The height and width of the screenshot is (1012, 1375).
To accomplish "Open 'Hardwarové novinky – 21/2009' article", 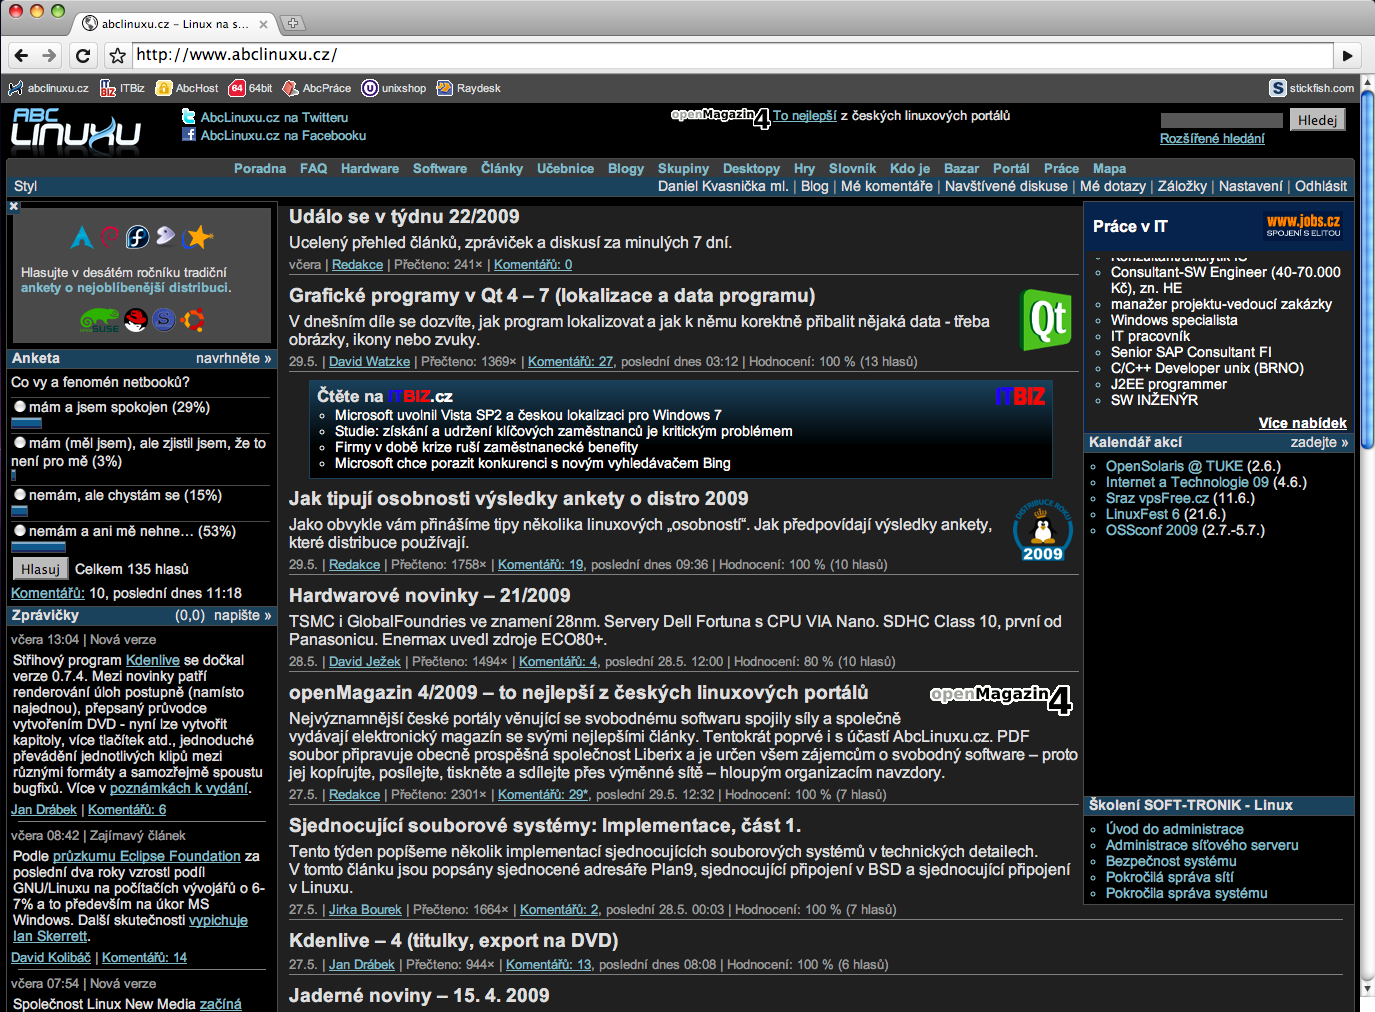I will pos(430,595).
